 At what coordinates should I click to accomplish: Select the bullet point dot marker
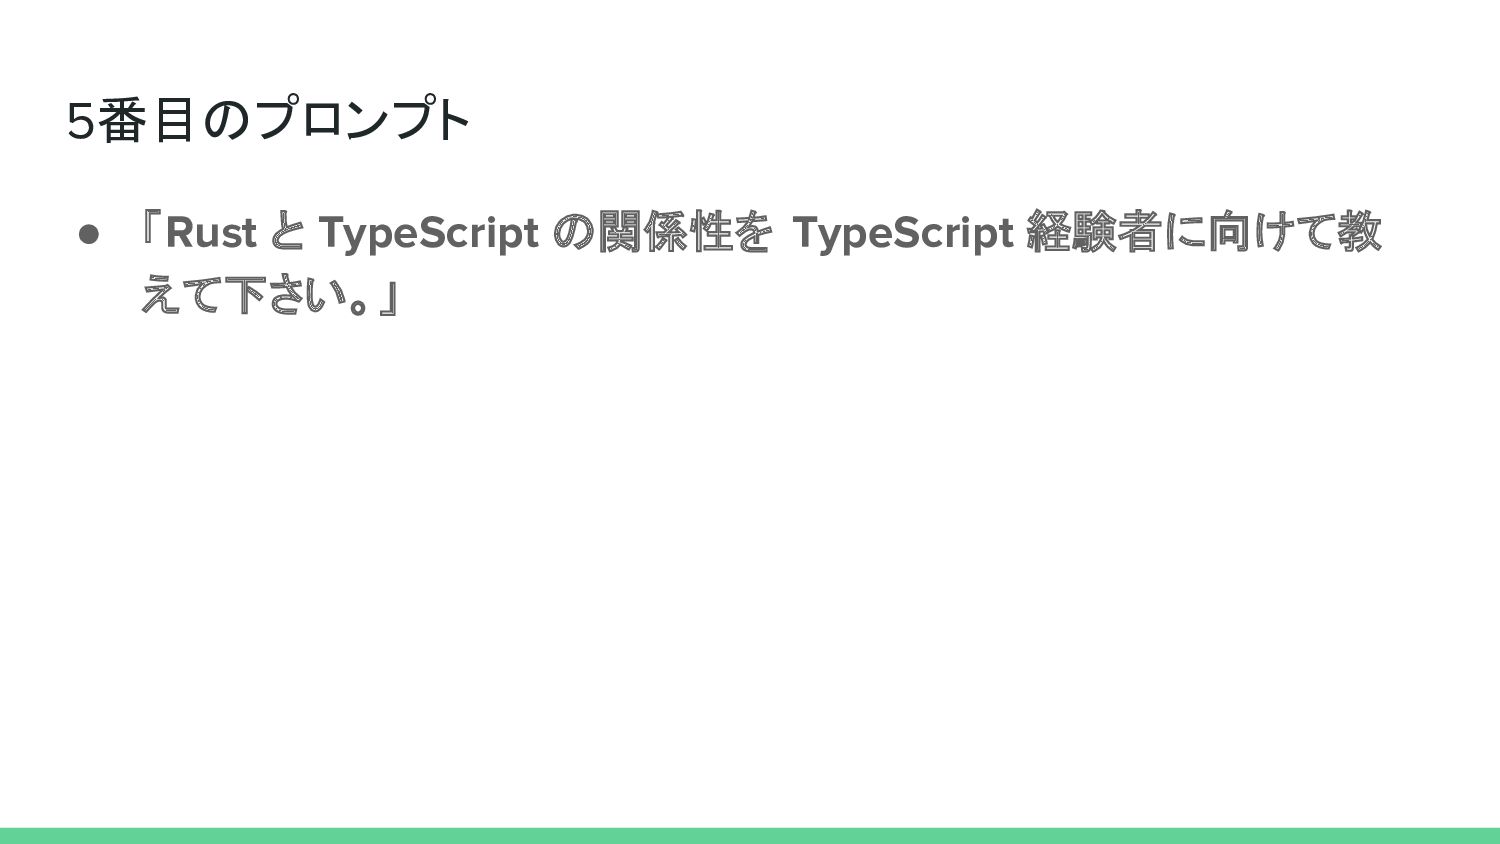pos(89,233)
